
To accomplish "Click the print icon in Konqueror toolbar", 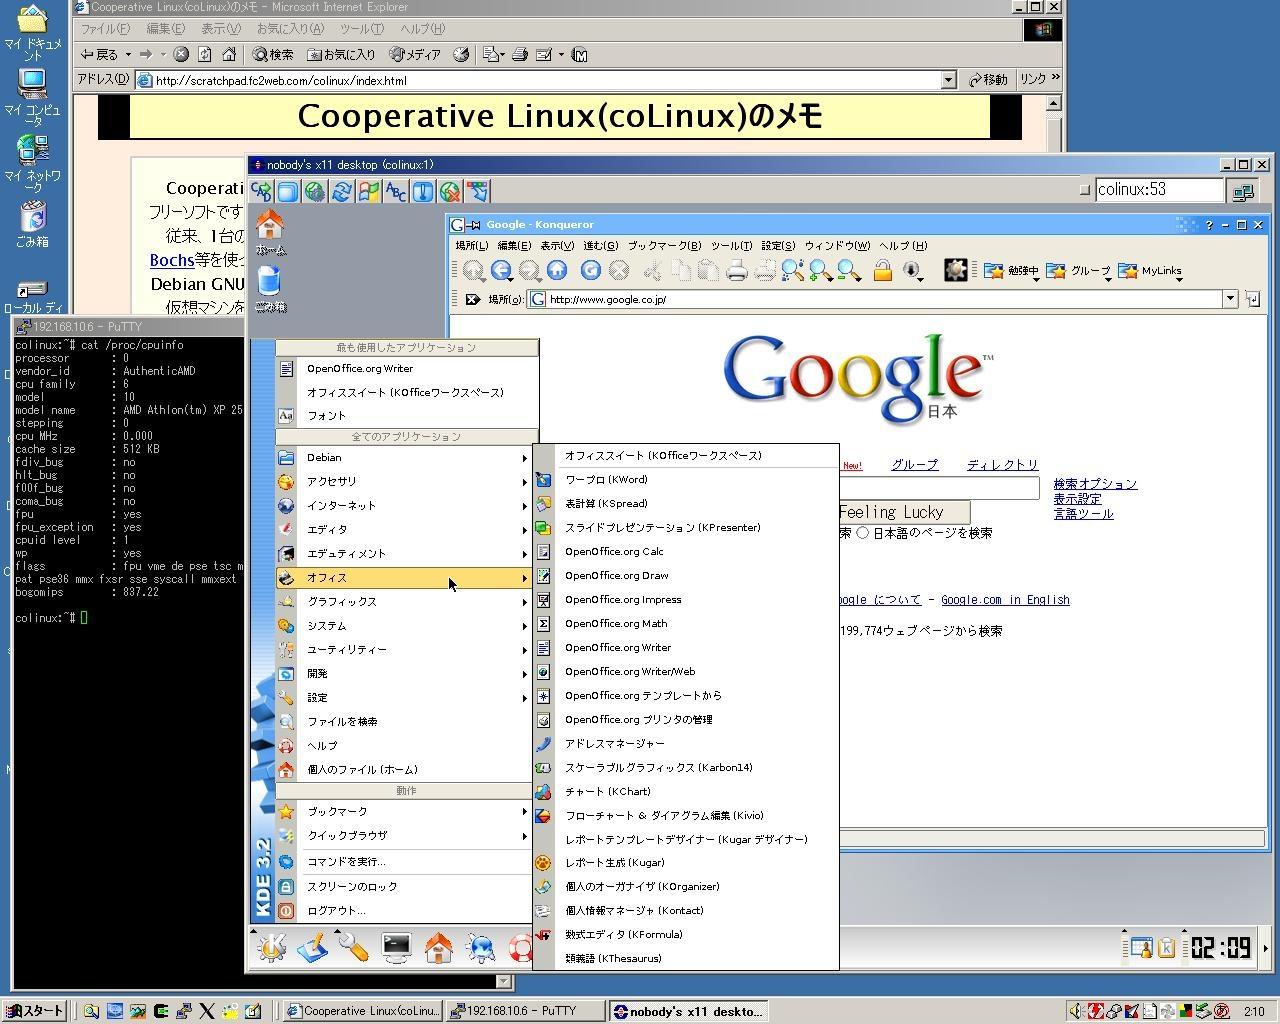I will pos(737,270).
